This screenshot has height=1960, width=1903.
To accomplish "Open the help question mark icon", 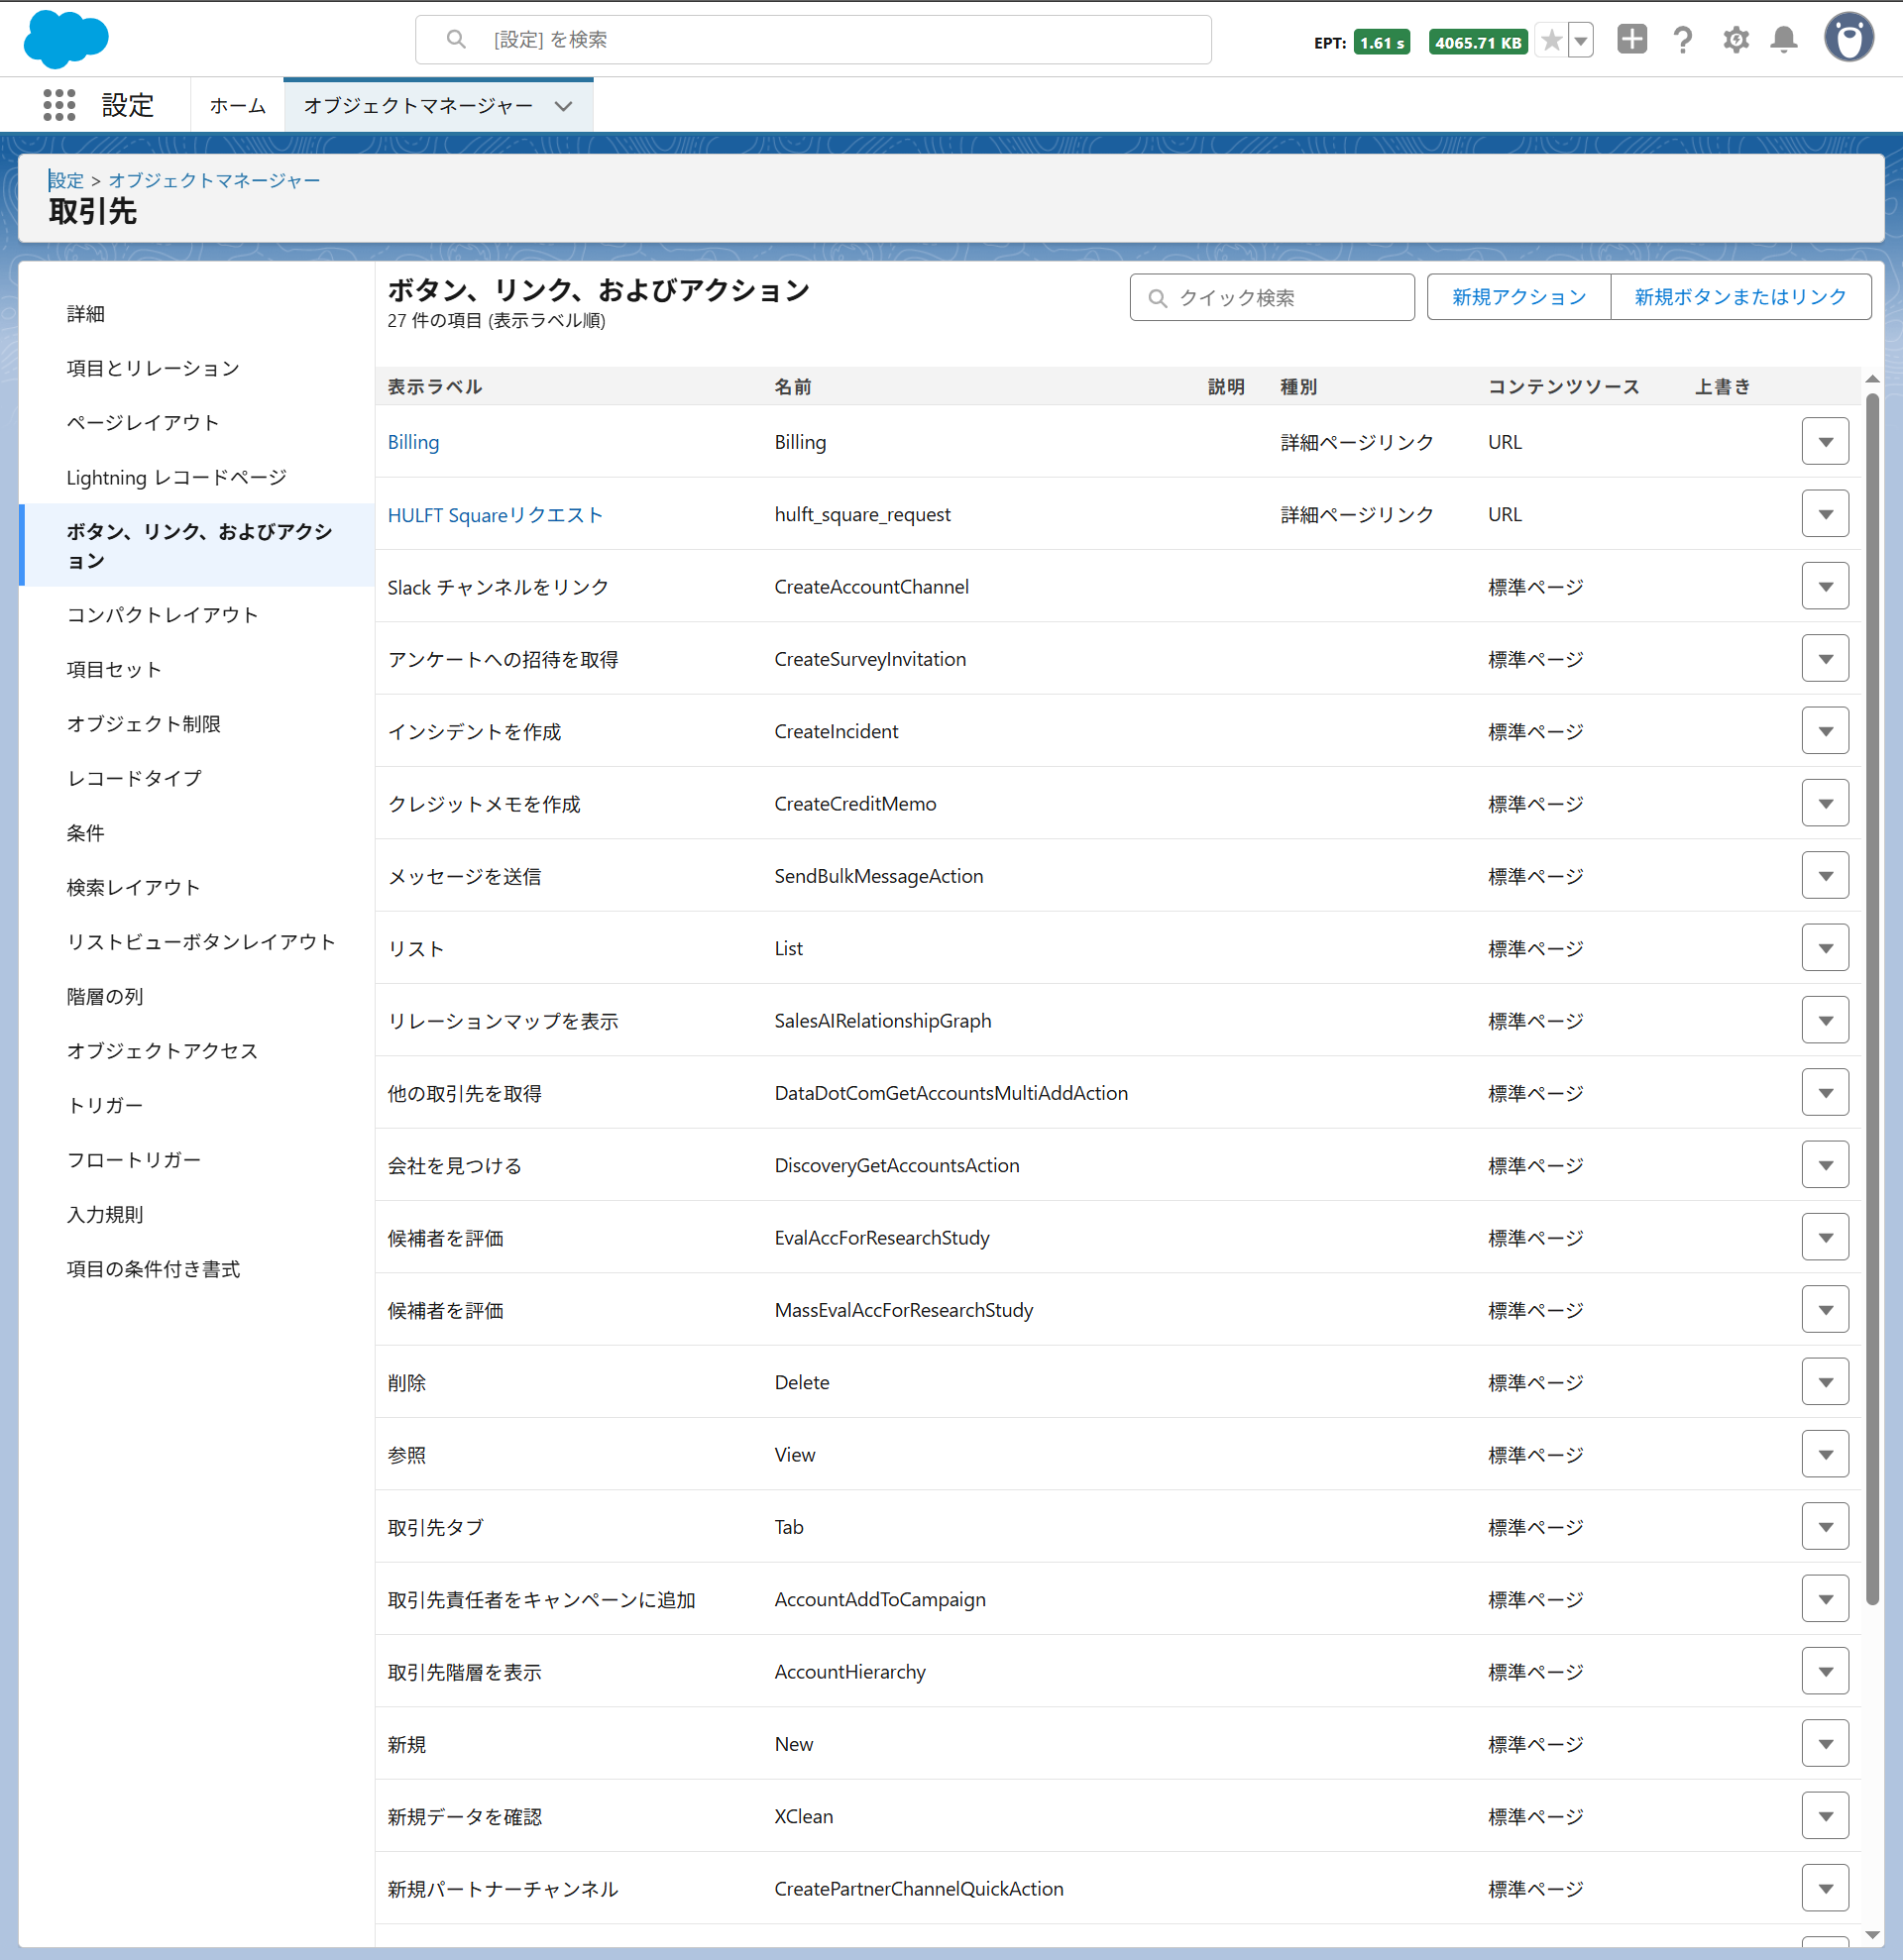I will 1683,40.
